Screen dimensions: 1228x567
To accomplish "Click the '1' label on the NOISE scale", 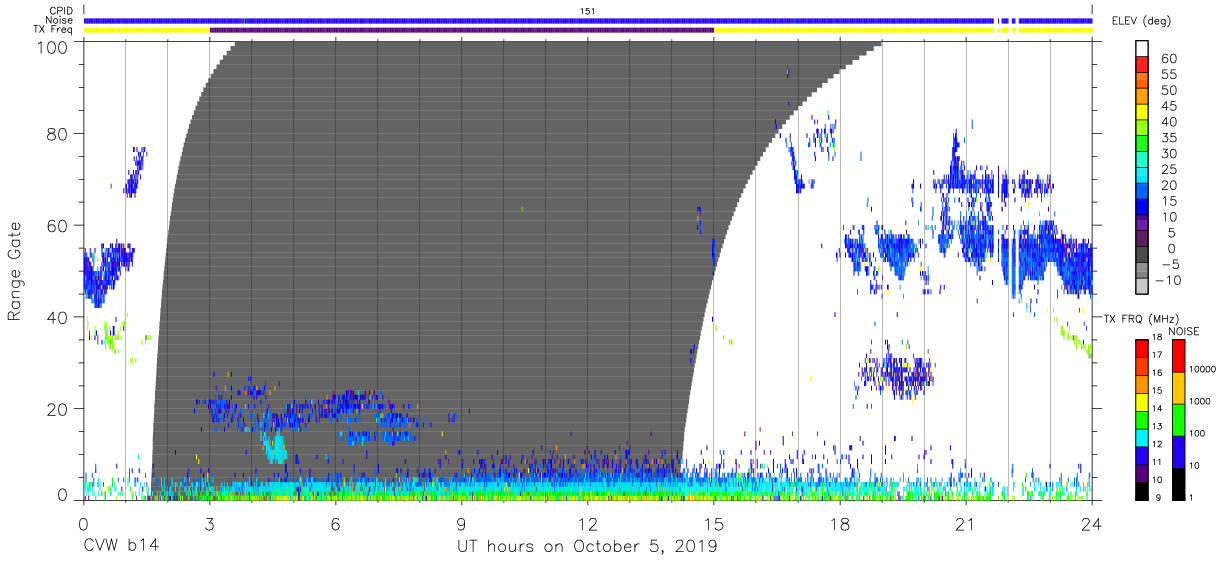I will 1193,497.
